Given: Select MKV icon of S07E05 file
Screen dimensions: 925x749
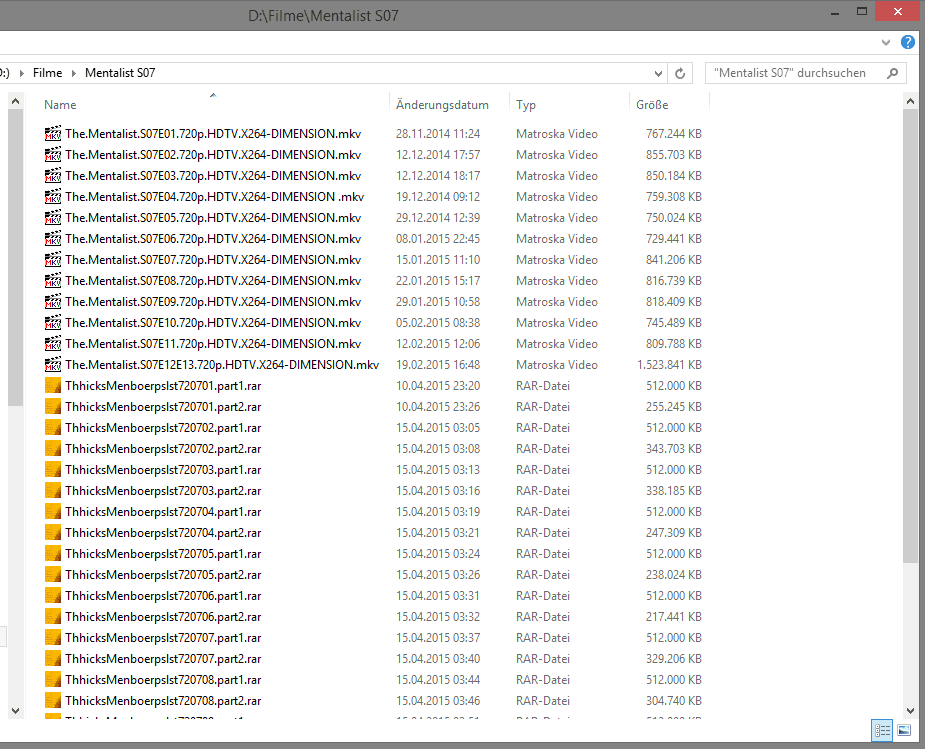Looking at the screenshot, I should (53, 218).
